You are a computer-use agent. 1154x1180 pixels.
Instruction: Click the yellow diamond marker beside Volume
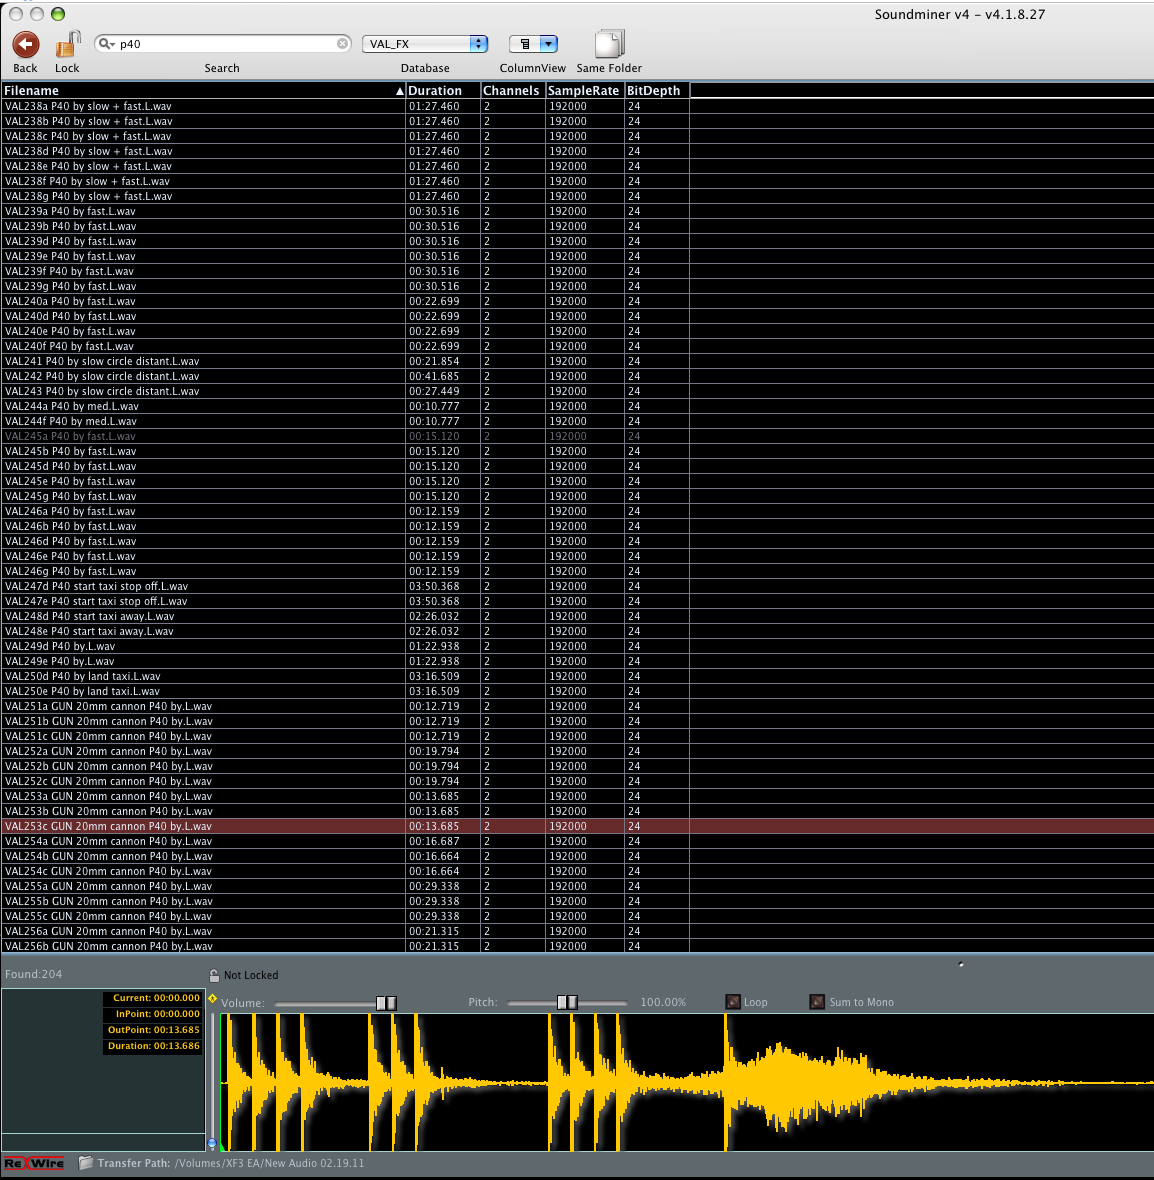coord(212,999)
